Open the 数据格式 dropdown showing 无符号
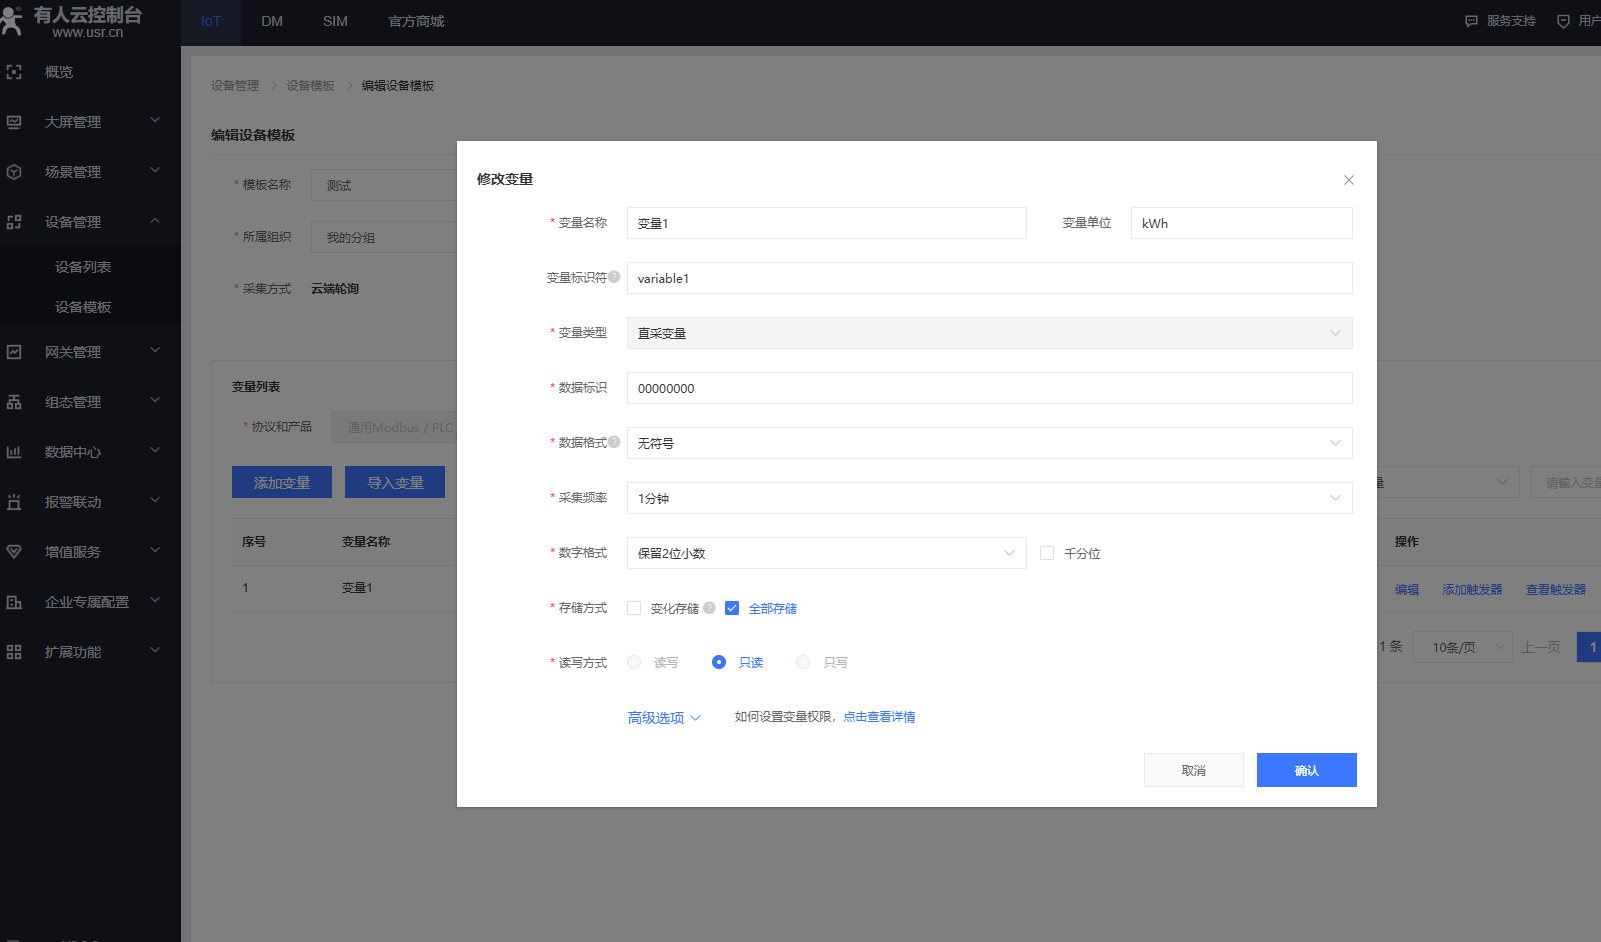The width and height of the screenshot is (1601, 942). click(x=989, y=443)
